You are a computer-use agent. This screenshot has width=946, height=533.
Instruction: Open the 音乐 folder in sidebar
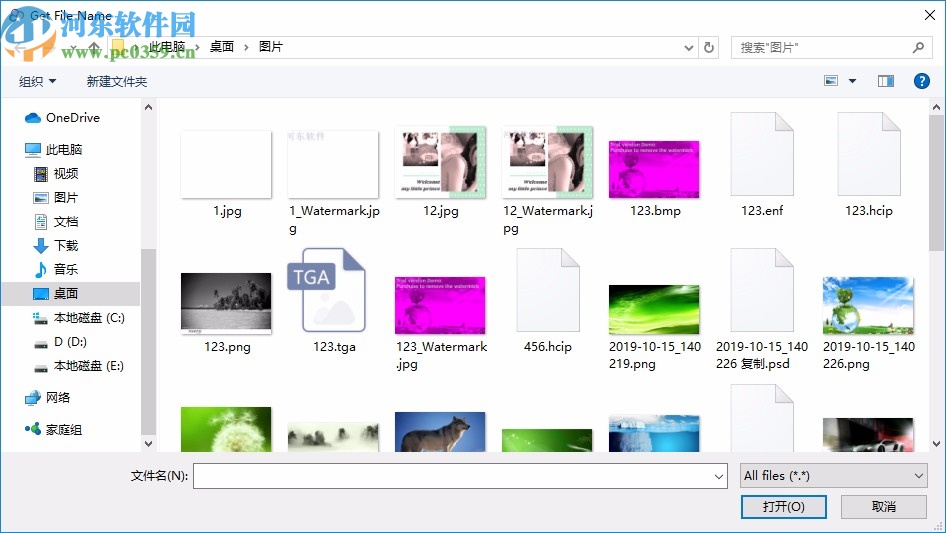(56, 269)
